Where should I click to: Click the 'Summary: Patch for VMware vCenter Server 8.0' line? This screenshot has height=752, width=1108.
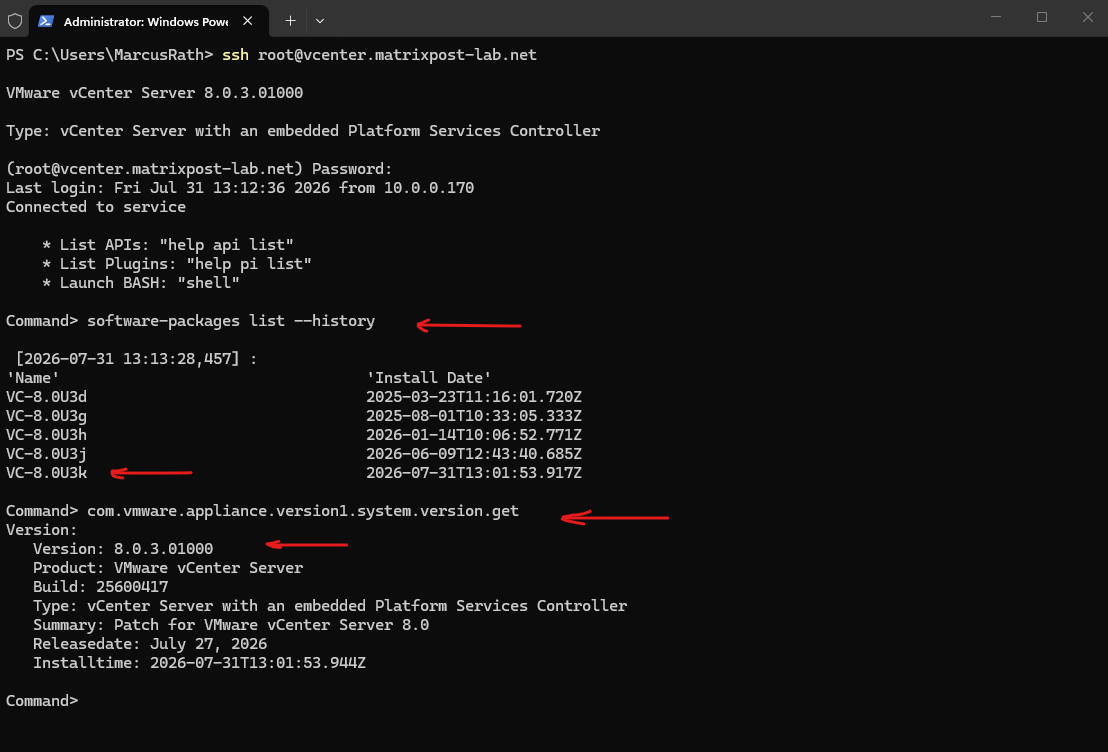pos(231,625)
